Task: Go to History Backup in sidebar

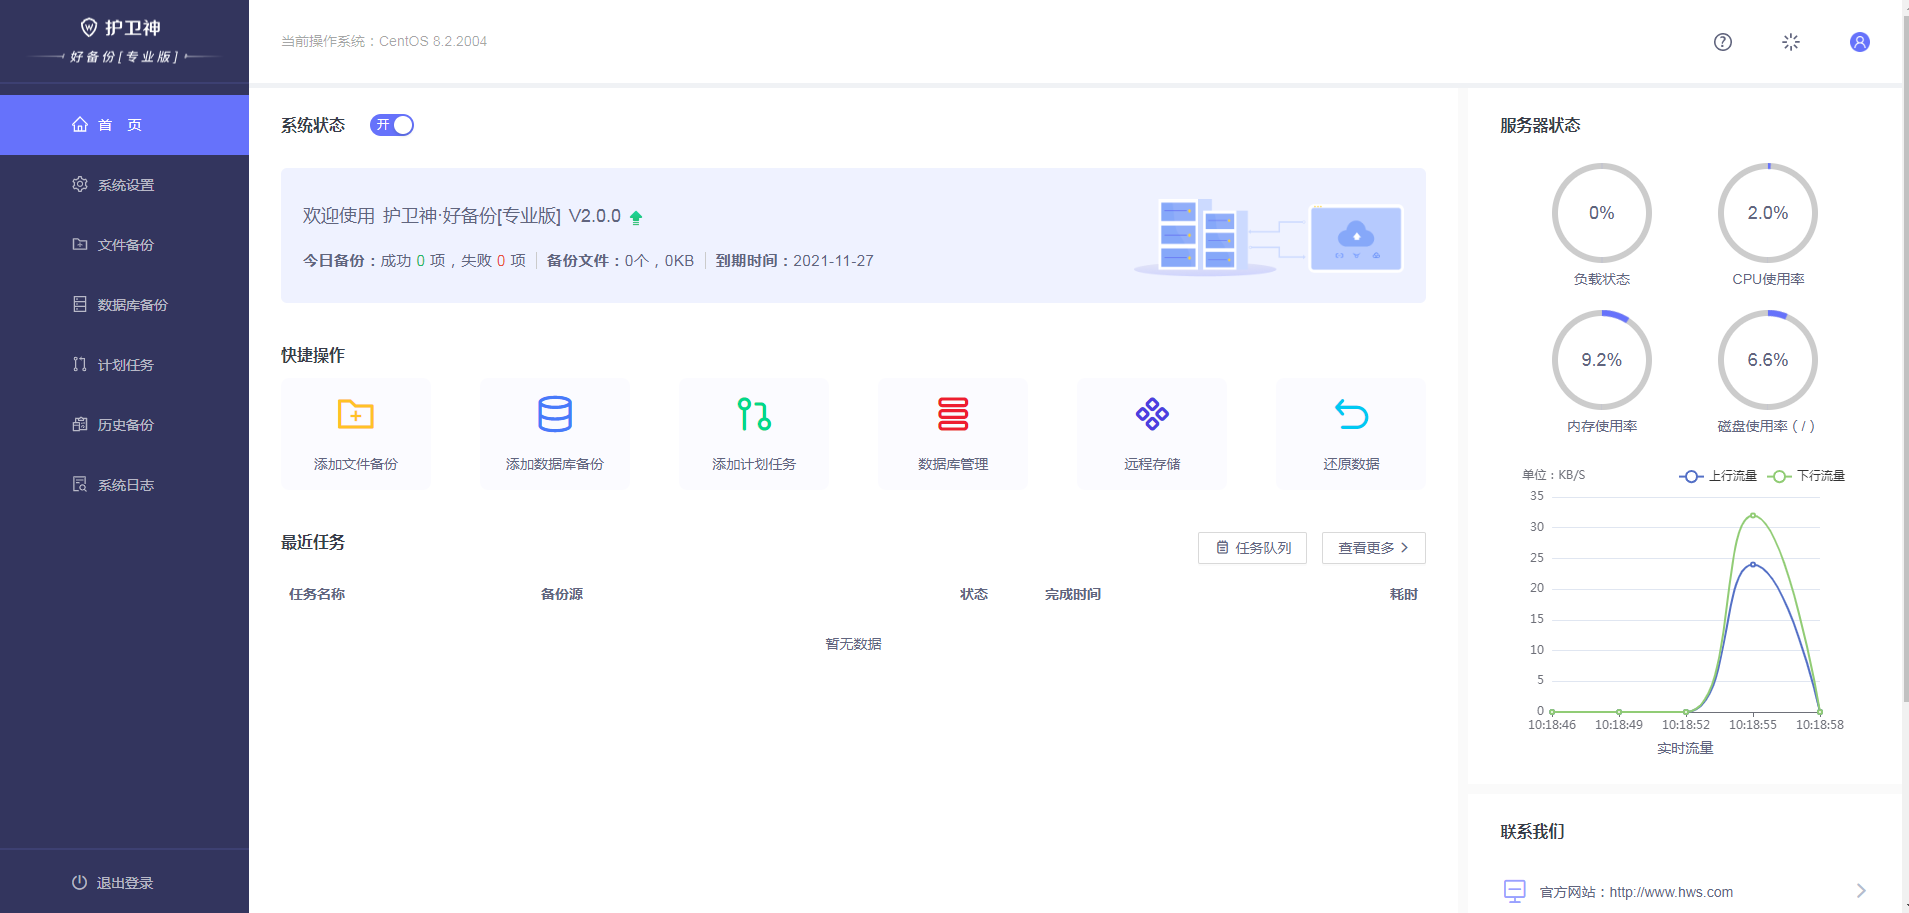Action: point(125,425)
